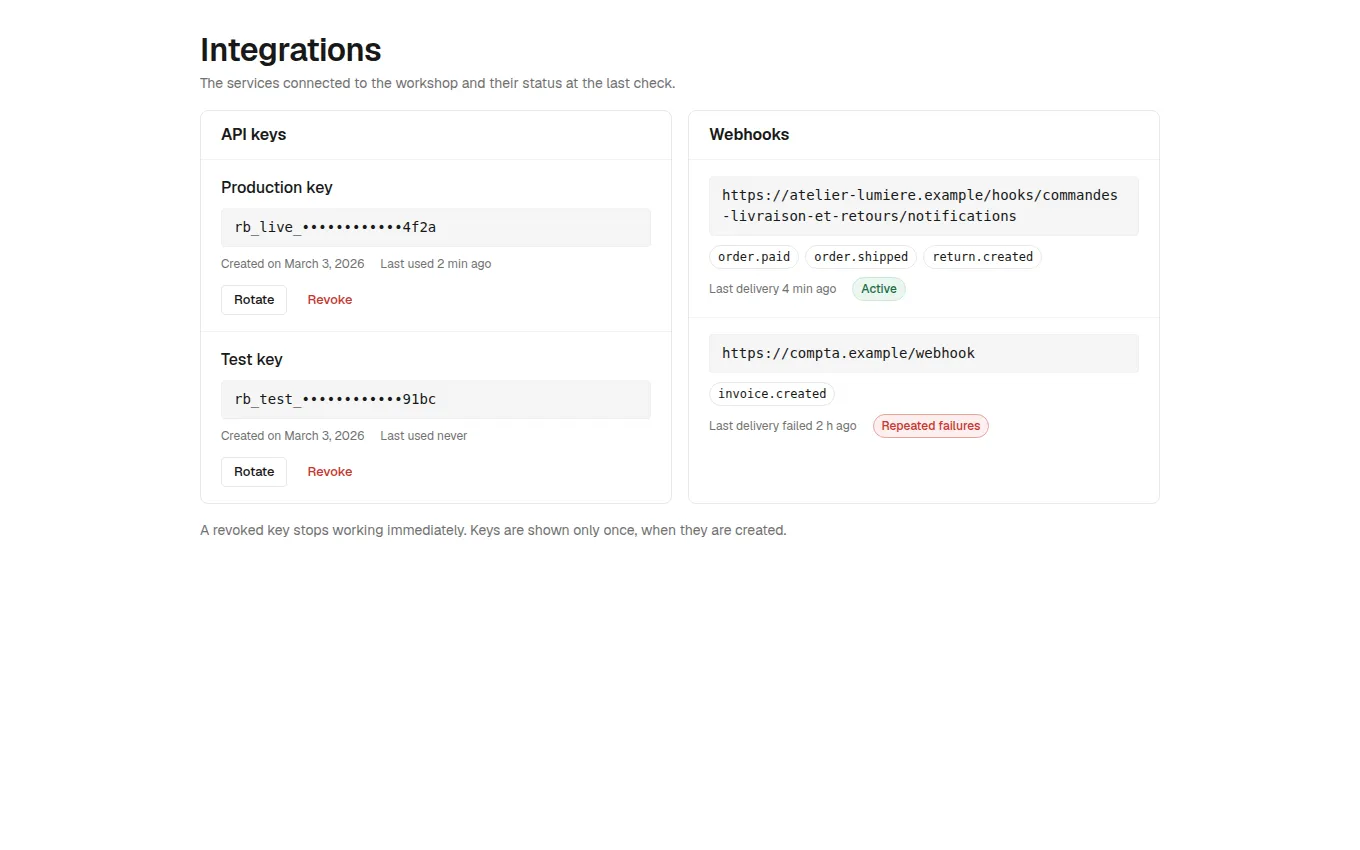Image resolution: width=1360 pixels, height=850 pixels.
Task: Click the Repeated failures status badge
Action: (x=930, y=426)
